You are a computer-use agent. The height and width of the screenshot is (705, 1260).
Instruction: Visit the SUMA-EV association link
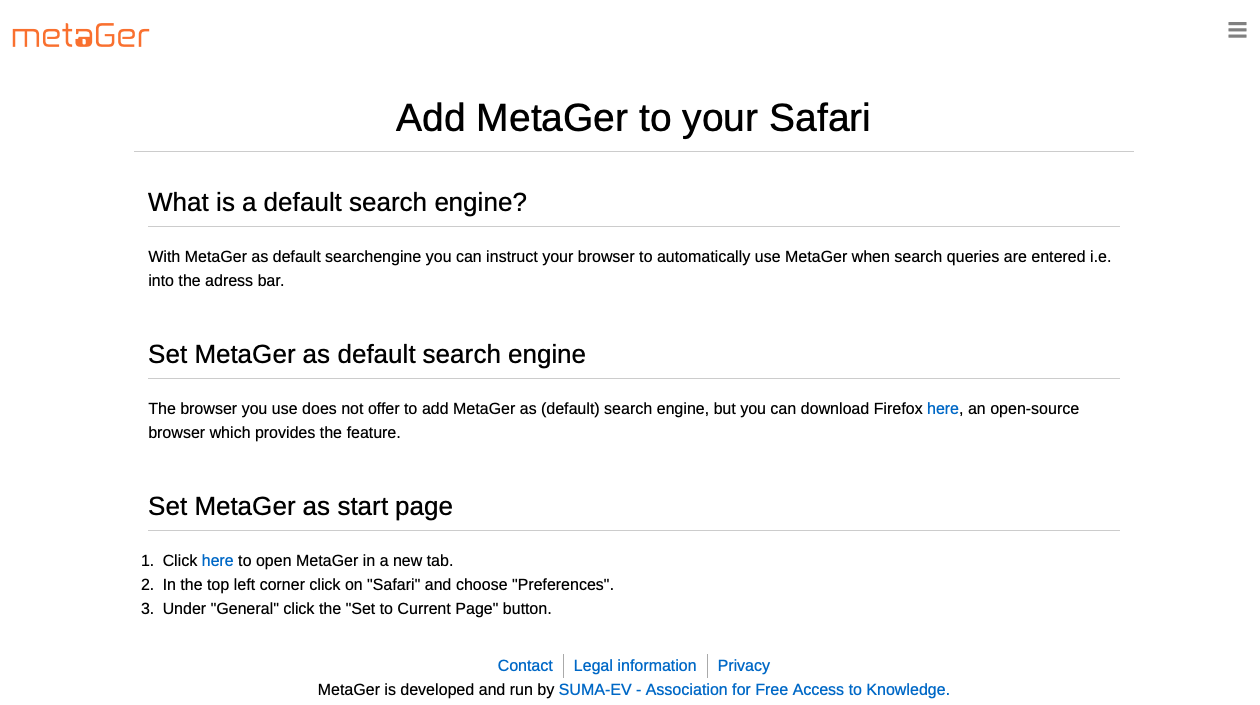[x=753, y=690]
